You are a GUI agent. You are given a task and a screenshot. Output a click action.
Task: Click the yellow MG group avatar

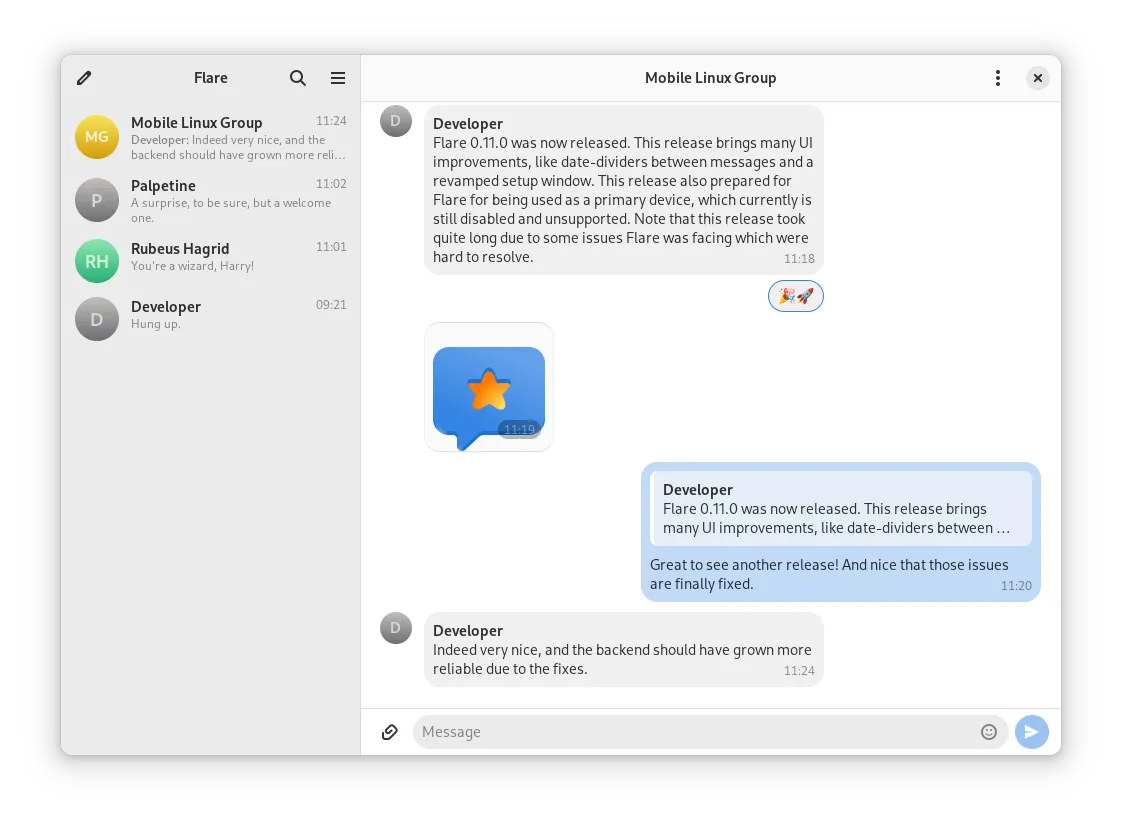(97, 137)
